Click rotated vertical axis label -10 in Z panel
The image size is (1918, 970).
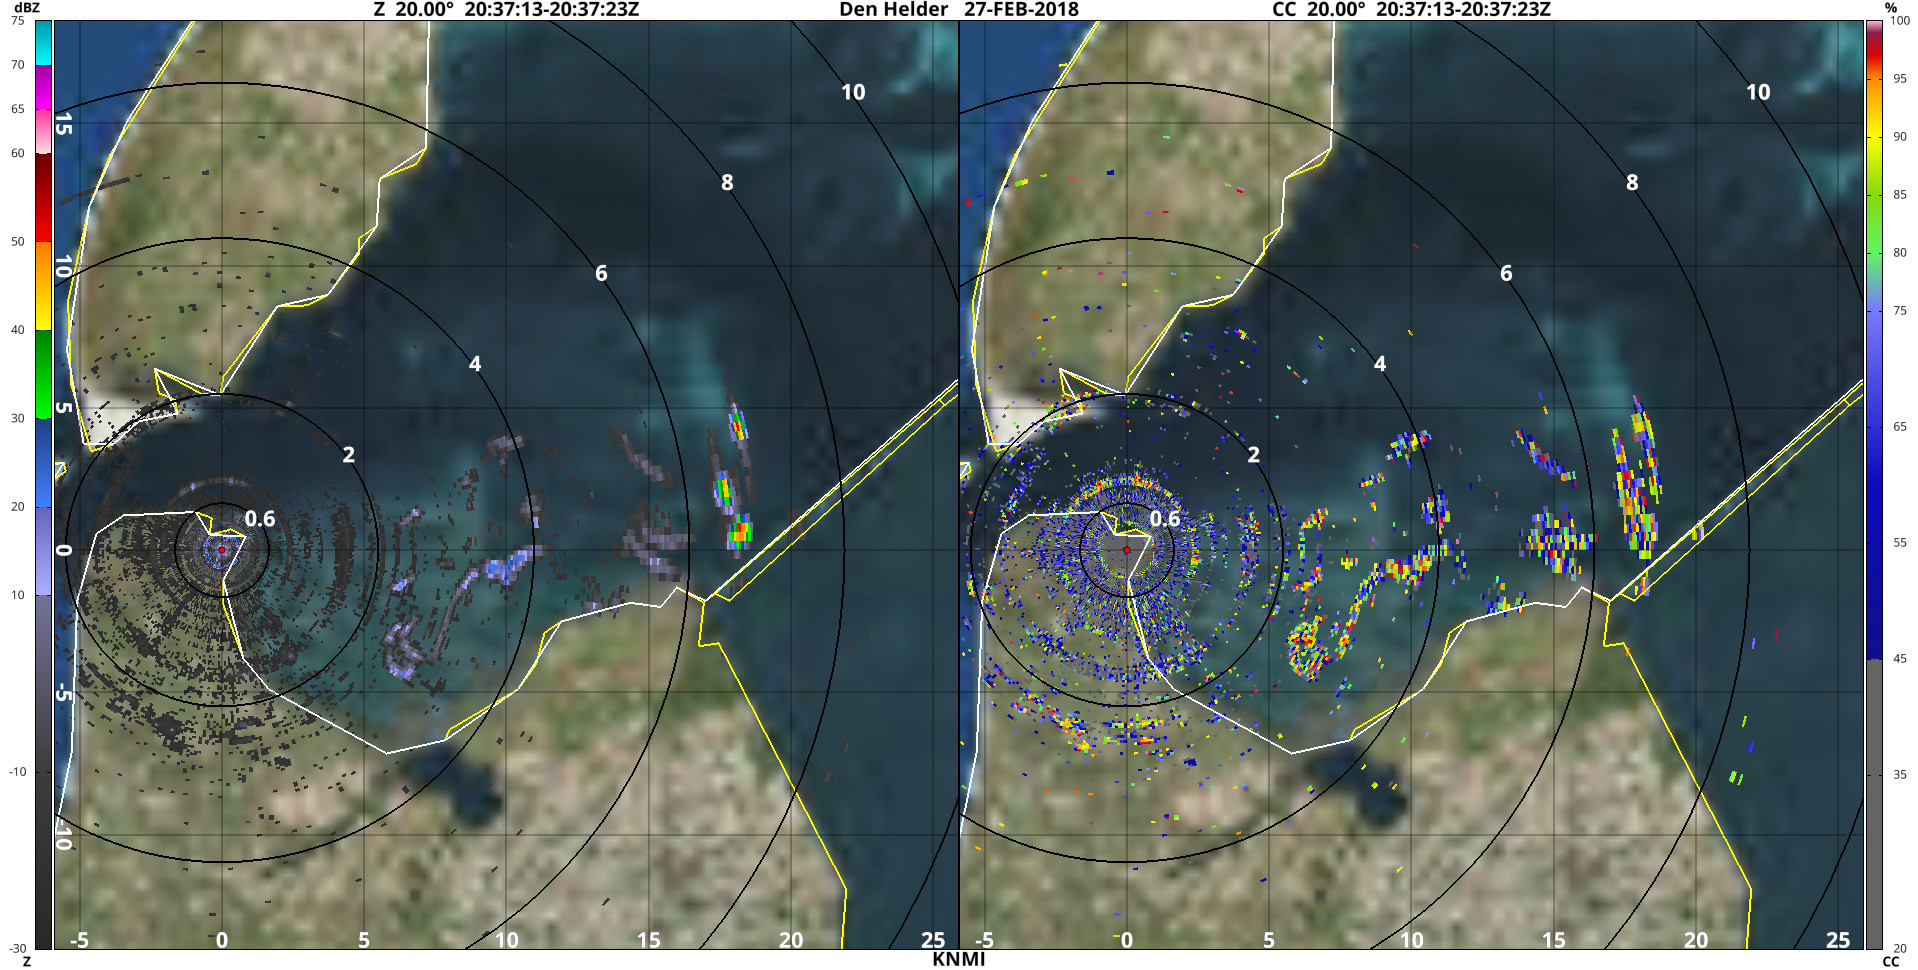(63, 833)
